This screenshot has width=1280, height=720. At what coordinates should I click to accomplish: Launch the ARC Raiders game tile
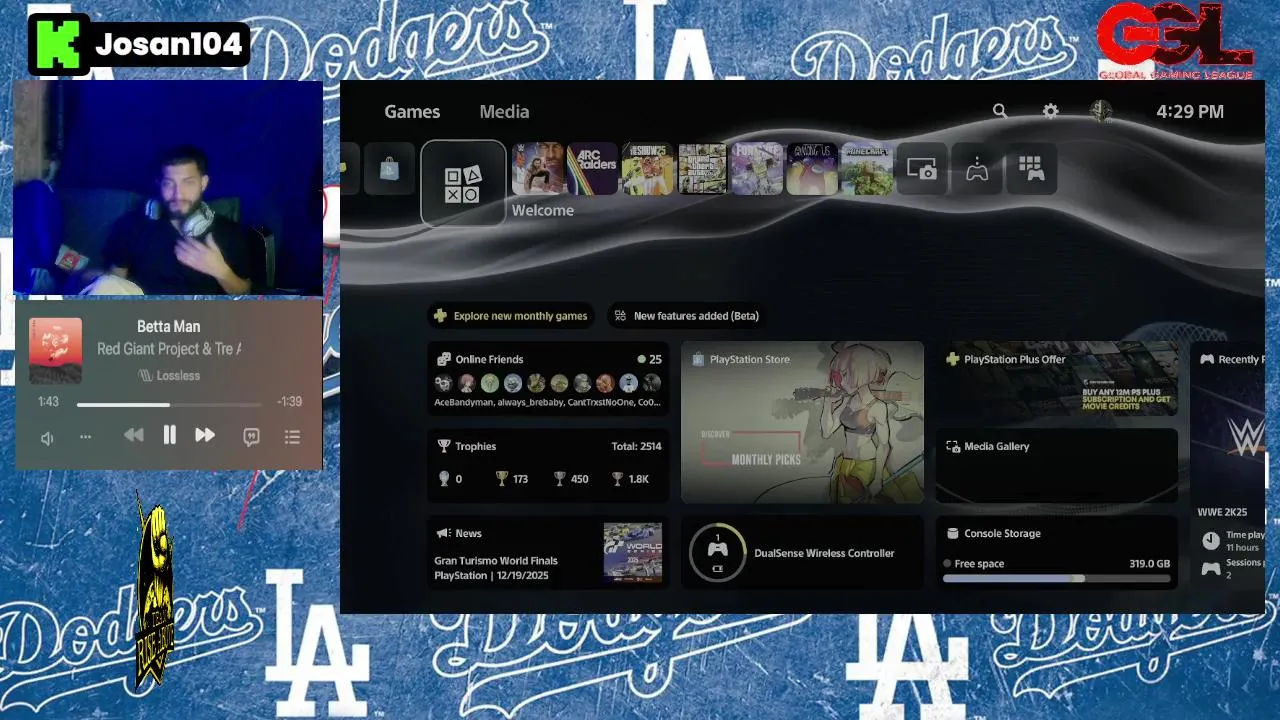coord(593,169)
